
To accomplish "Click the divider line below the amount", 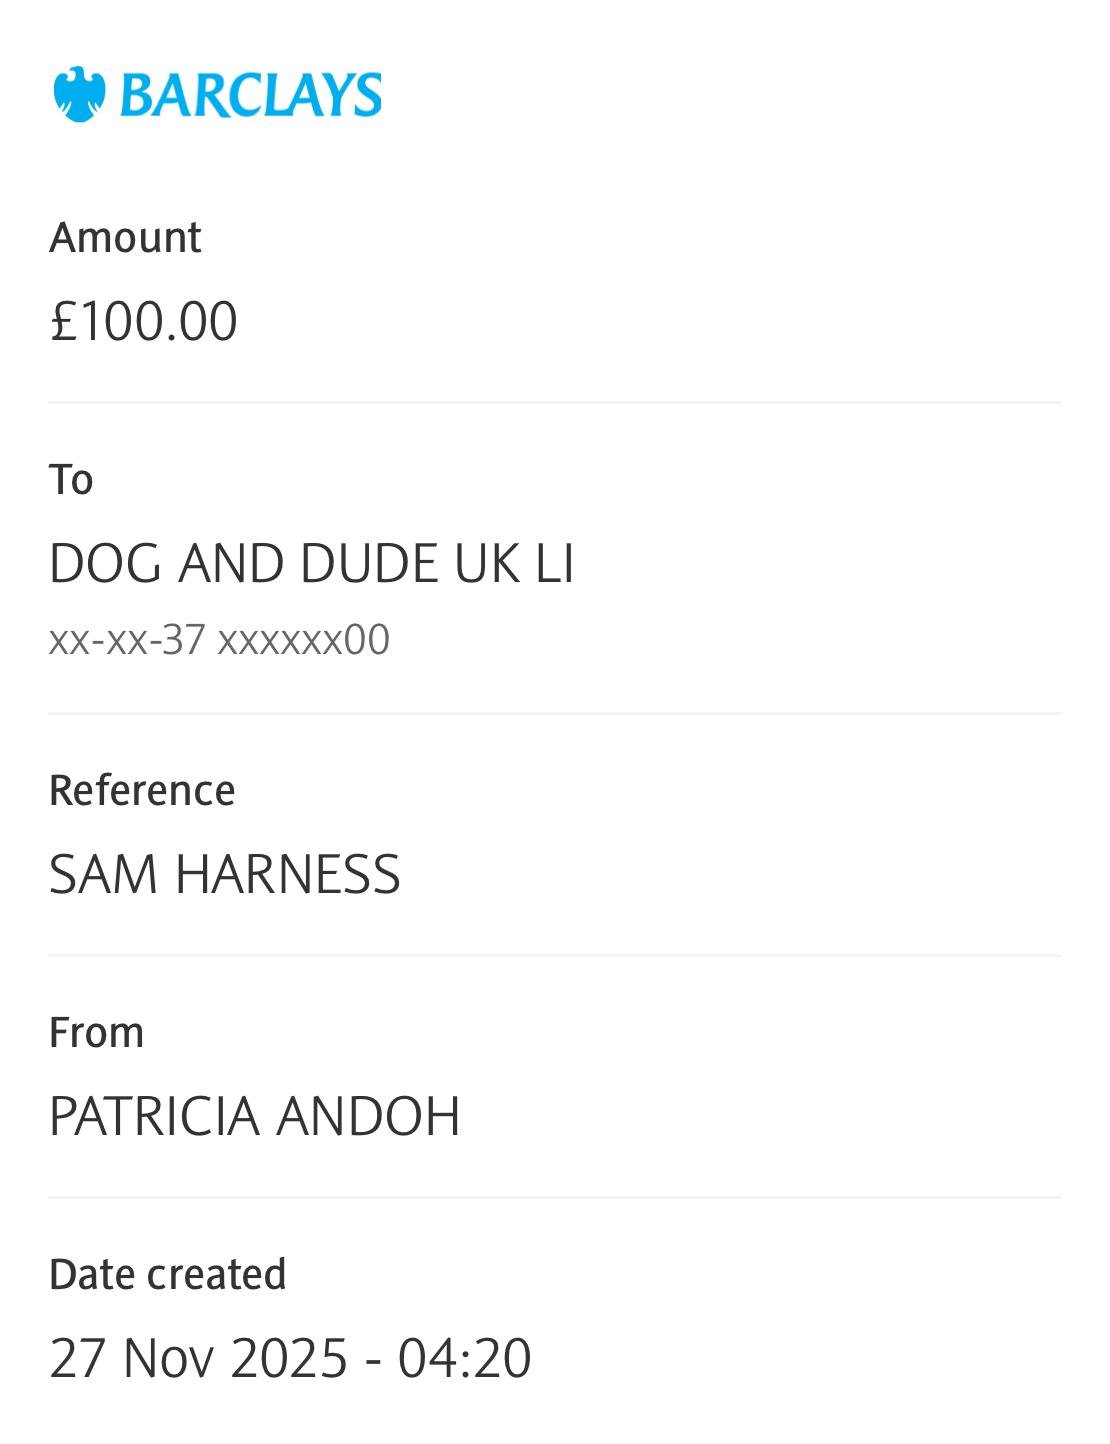I will click(x=555, y=403).
